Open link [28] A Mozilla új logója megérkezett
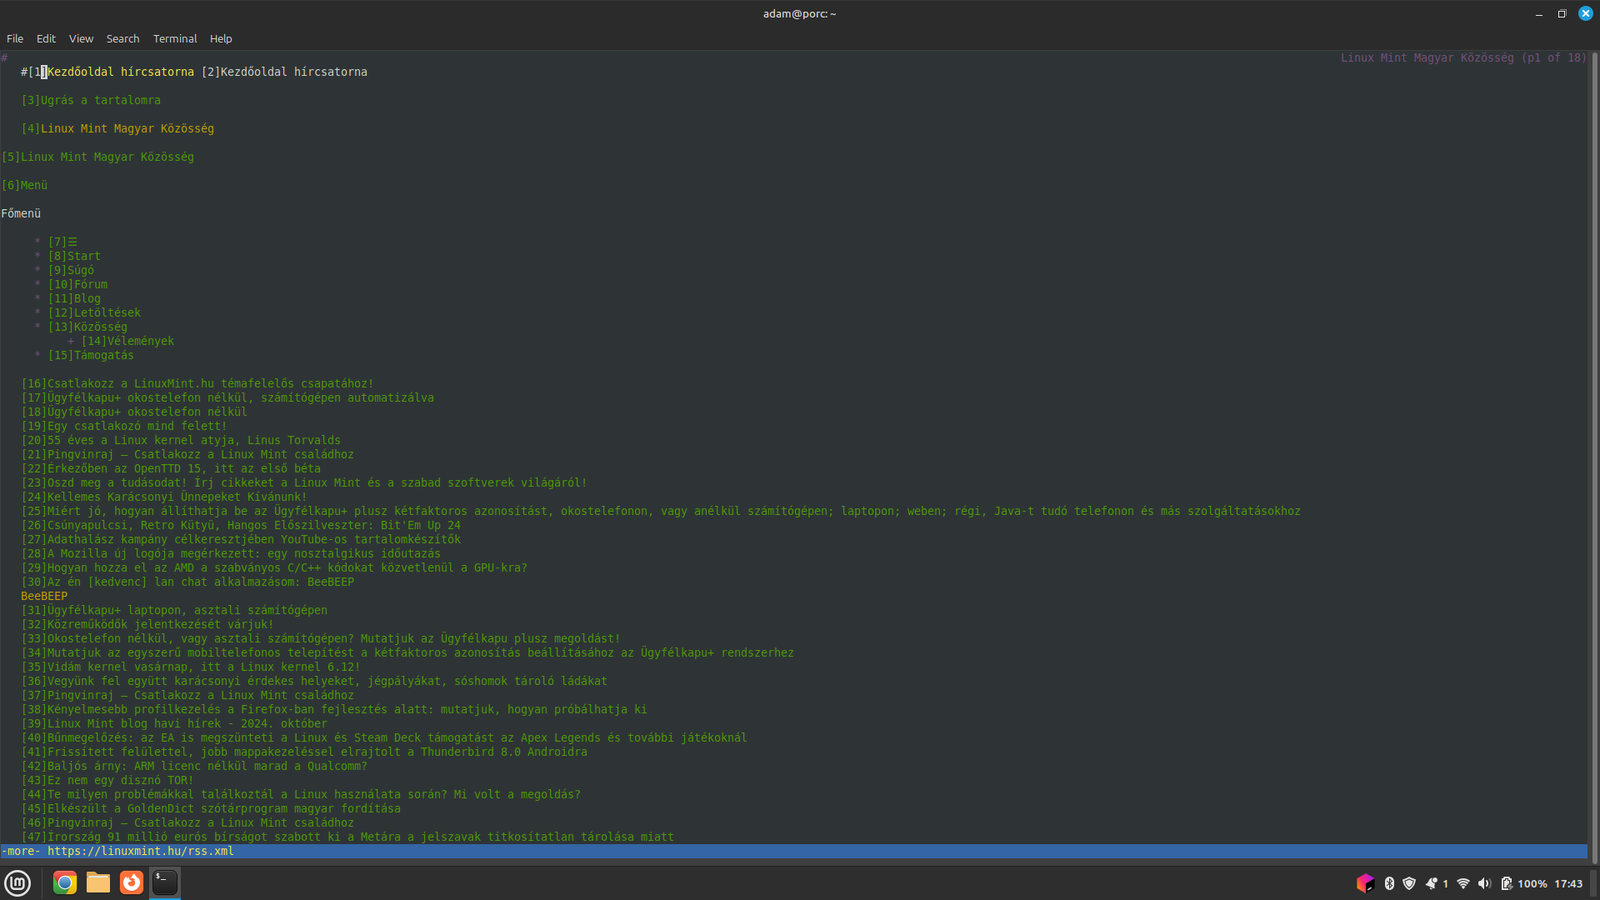The height and width of the screenshot is (900, 1600). coord(231,553)
